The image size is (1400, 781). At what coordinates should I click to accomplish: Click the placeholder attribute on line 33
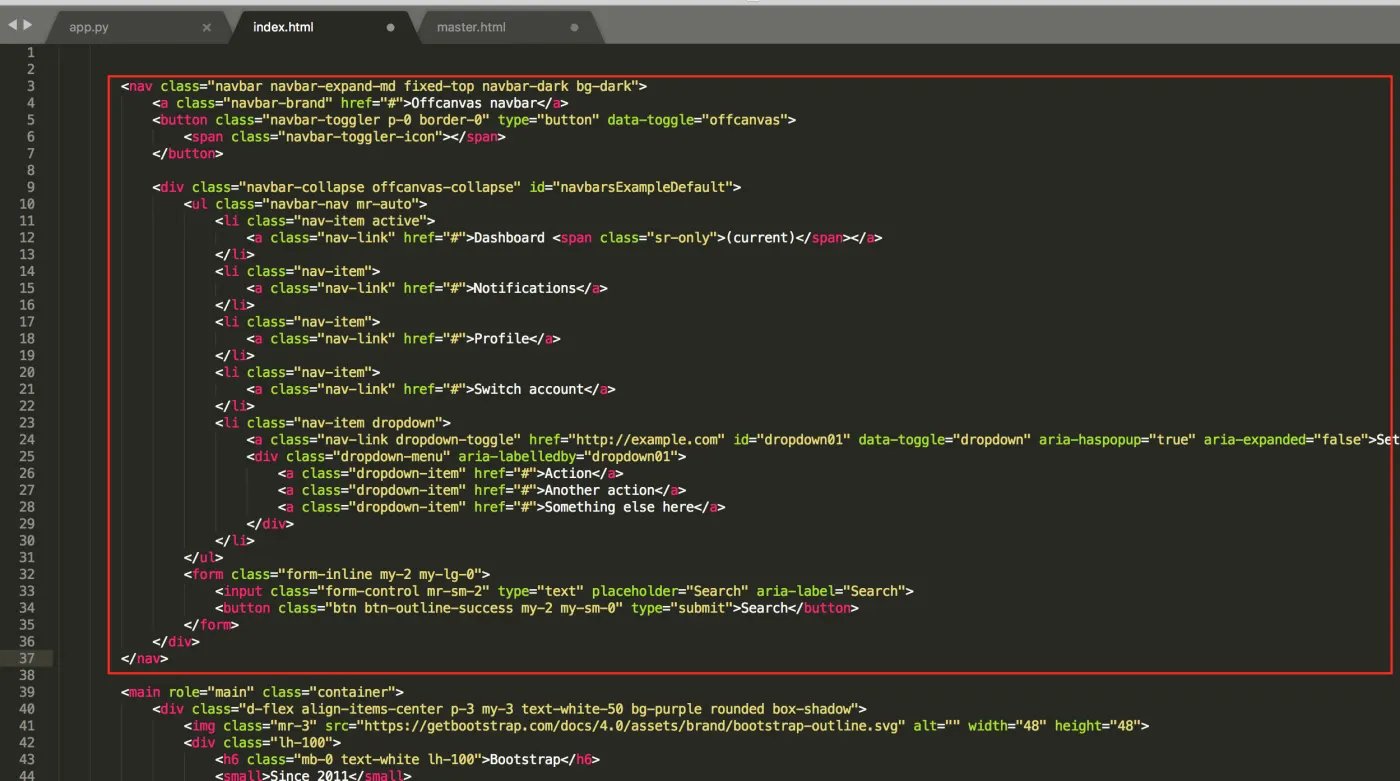point(670,591)
